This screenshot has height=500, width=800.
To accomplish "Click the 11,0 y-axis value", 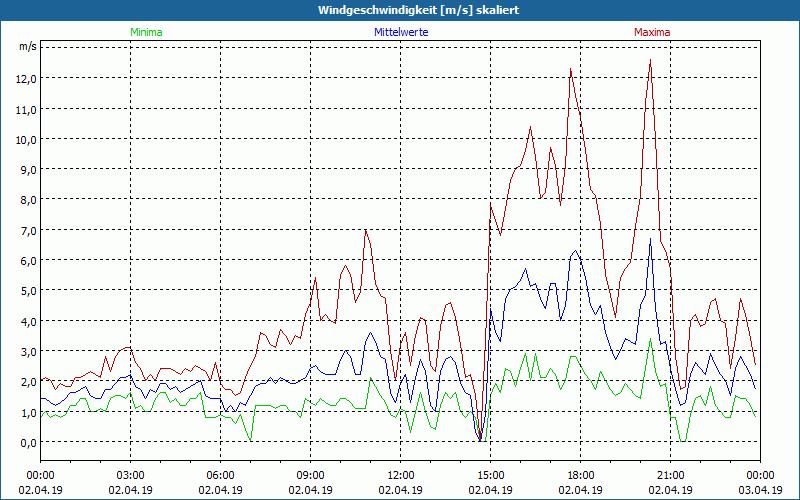I will click(x=27, y=109).
